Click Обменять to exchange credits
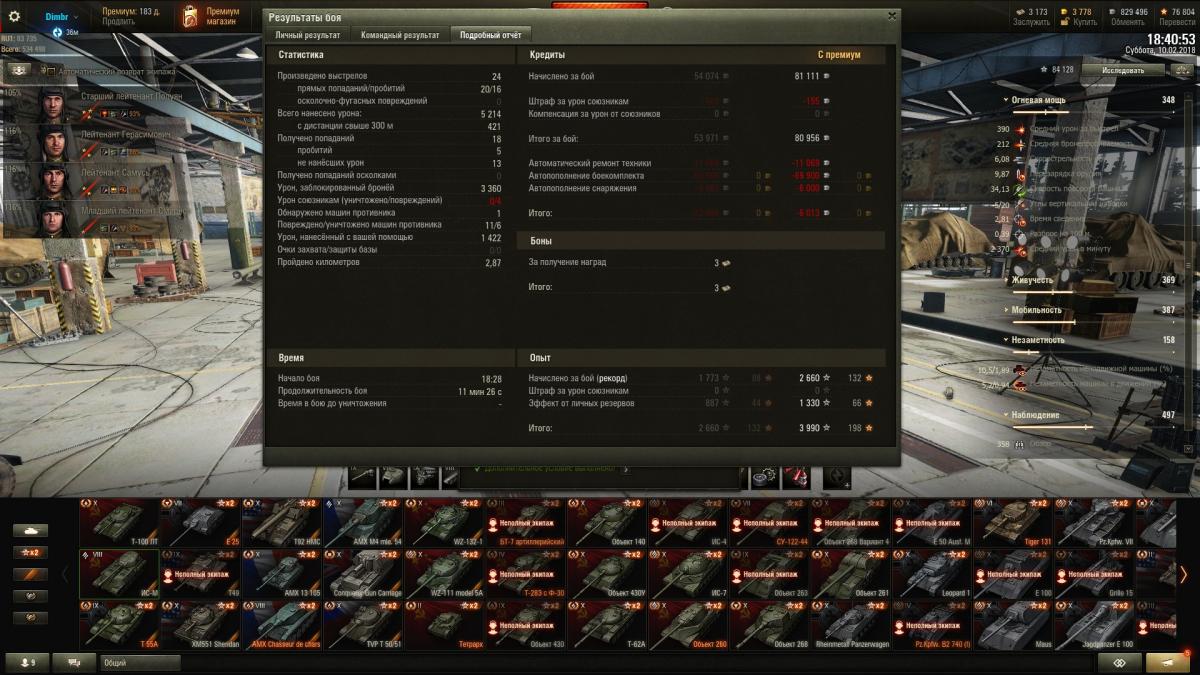 (1128, 21)
